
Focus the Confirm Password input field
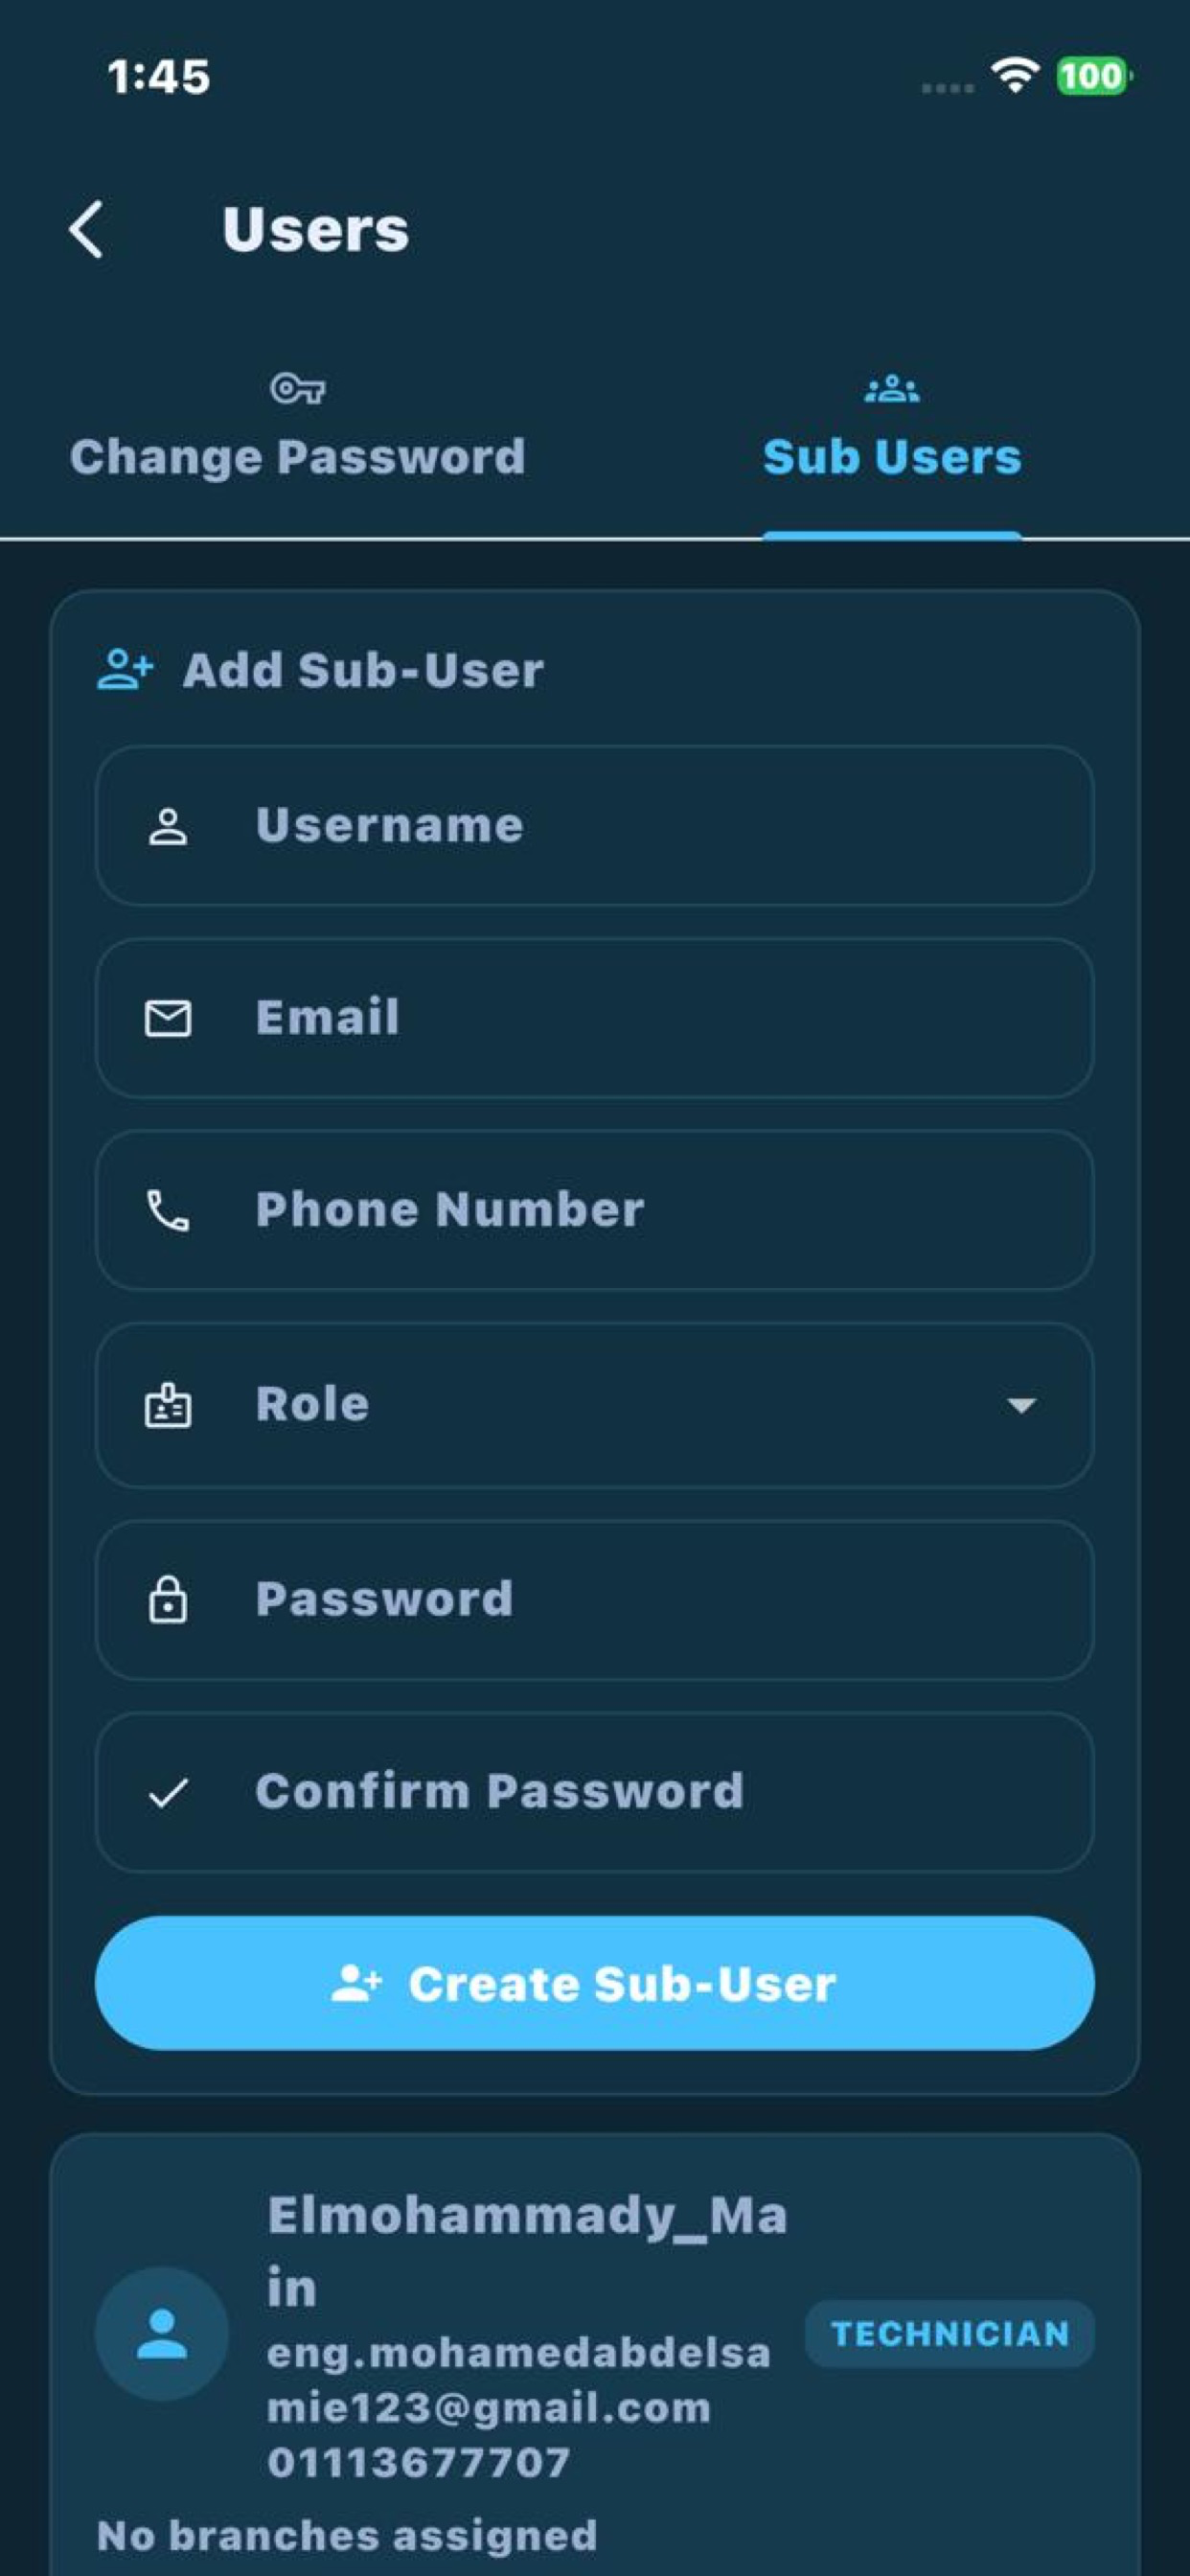594,1792
